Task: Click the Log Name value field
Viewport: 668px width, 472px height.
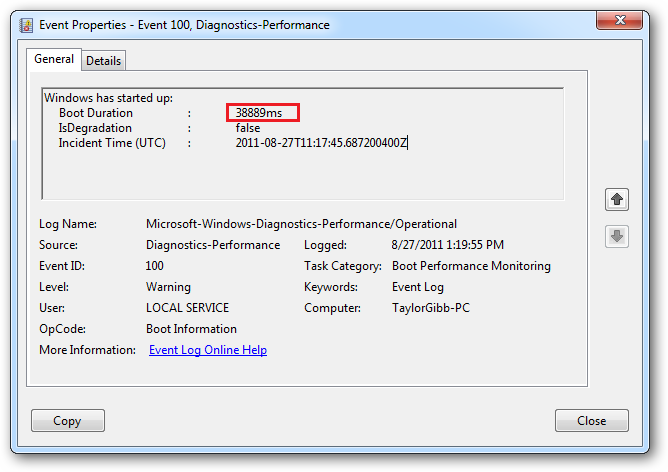Action: click(x=301, y=224)
